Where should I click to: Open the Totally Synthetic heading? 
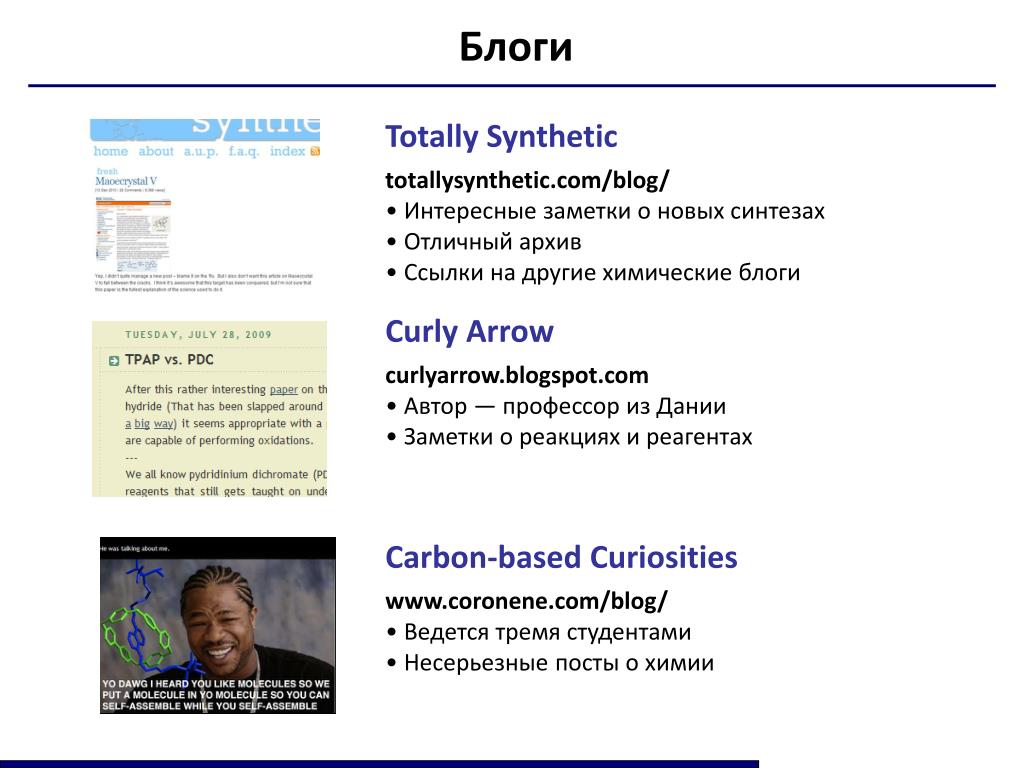click(501, 136)
